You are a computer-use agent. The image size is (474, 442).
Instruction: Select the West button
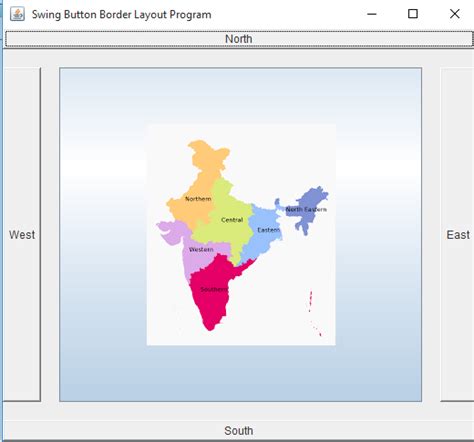pyautogui.click(x=22, y=234)
